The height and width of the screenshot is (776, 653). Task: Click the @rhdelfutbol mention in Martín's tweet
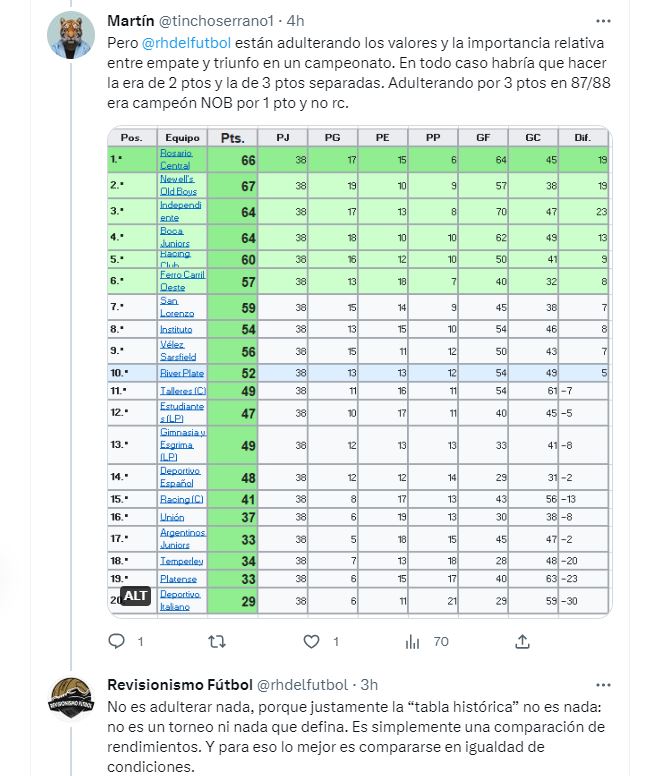(x=186, y=43)
